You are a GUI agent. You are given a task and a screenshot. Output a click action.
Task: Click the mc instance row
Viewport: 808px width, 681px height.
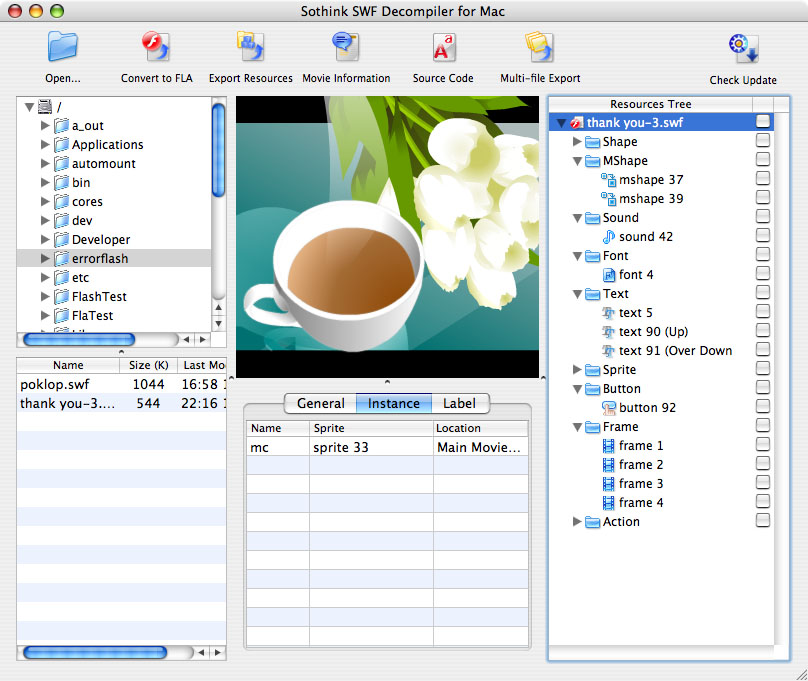(x=387, y=447)
